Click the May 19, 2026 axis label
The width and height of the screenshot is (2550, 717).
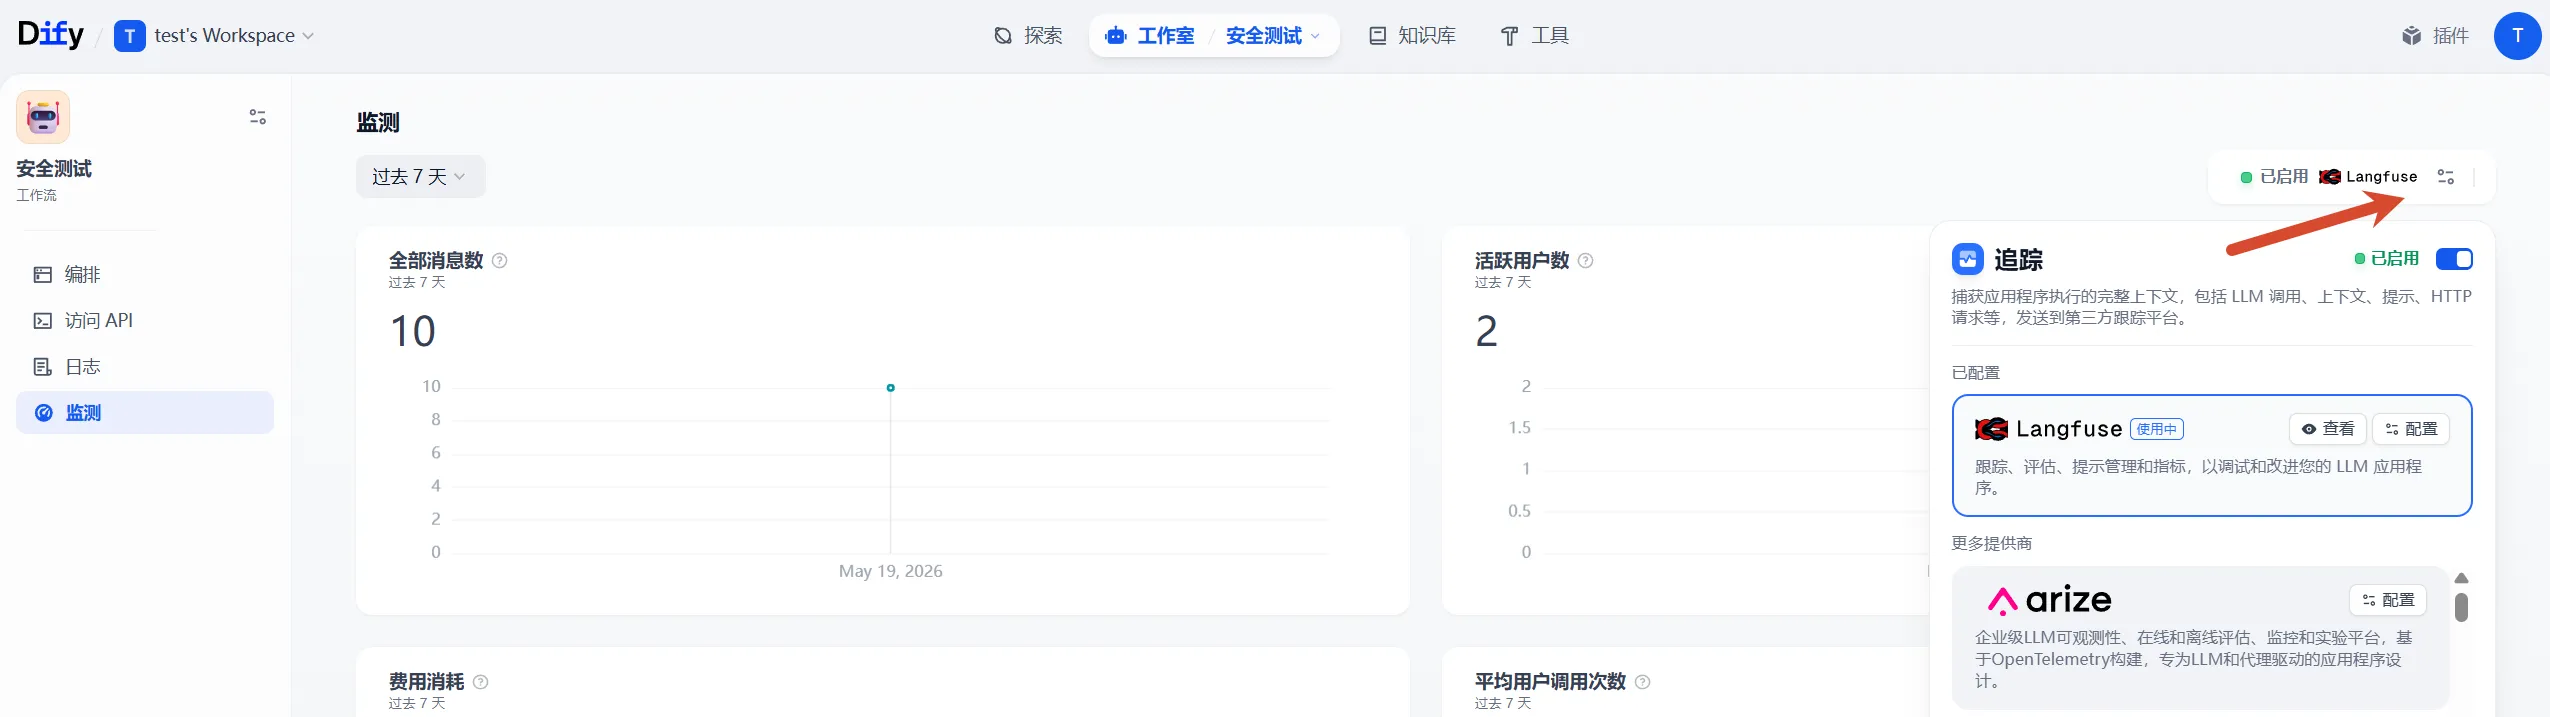[891, 571]
